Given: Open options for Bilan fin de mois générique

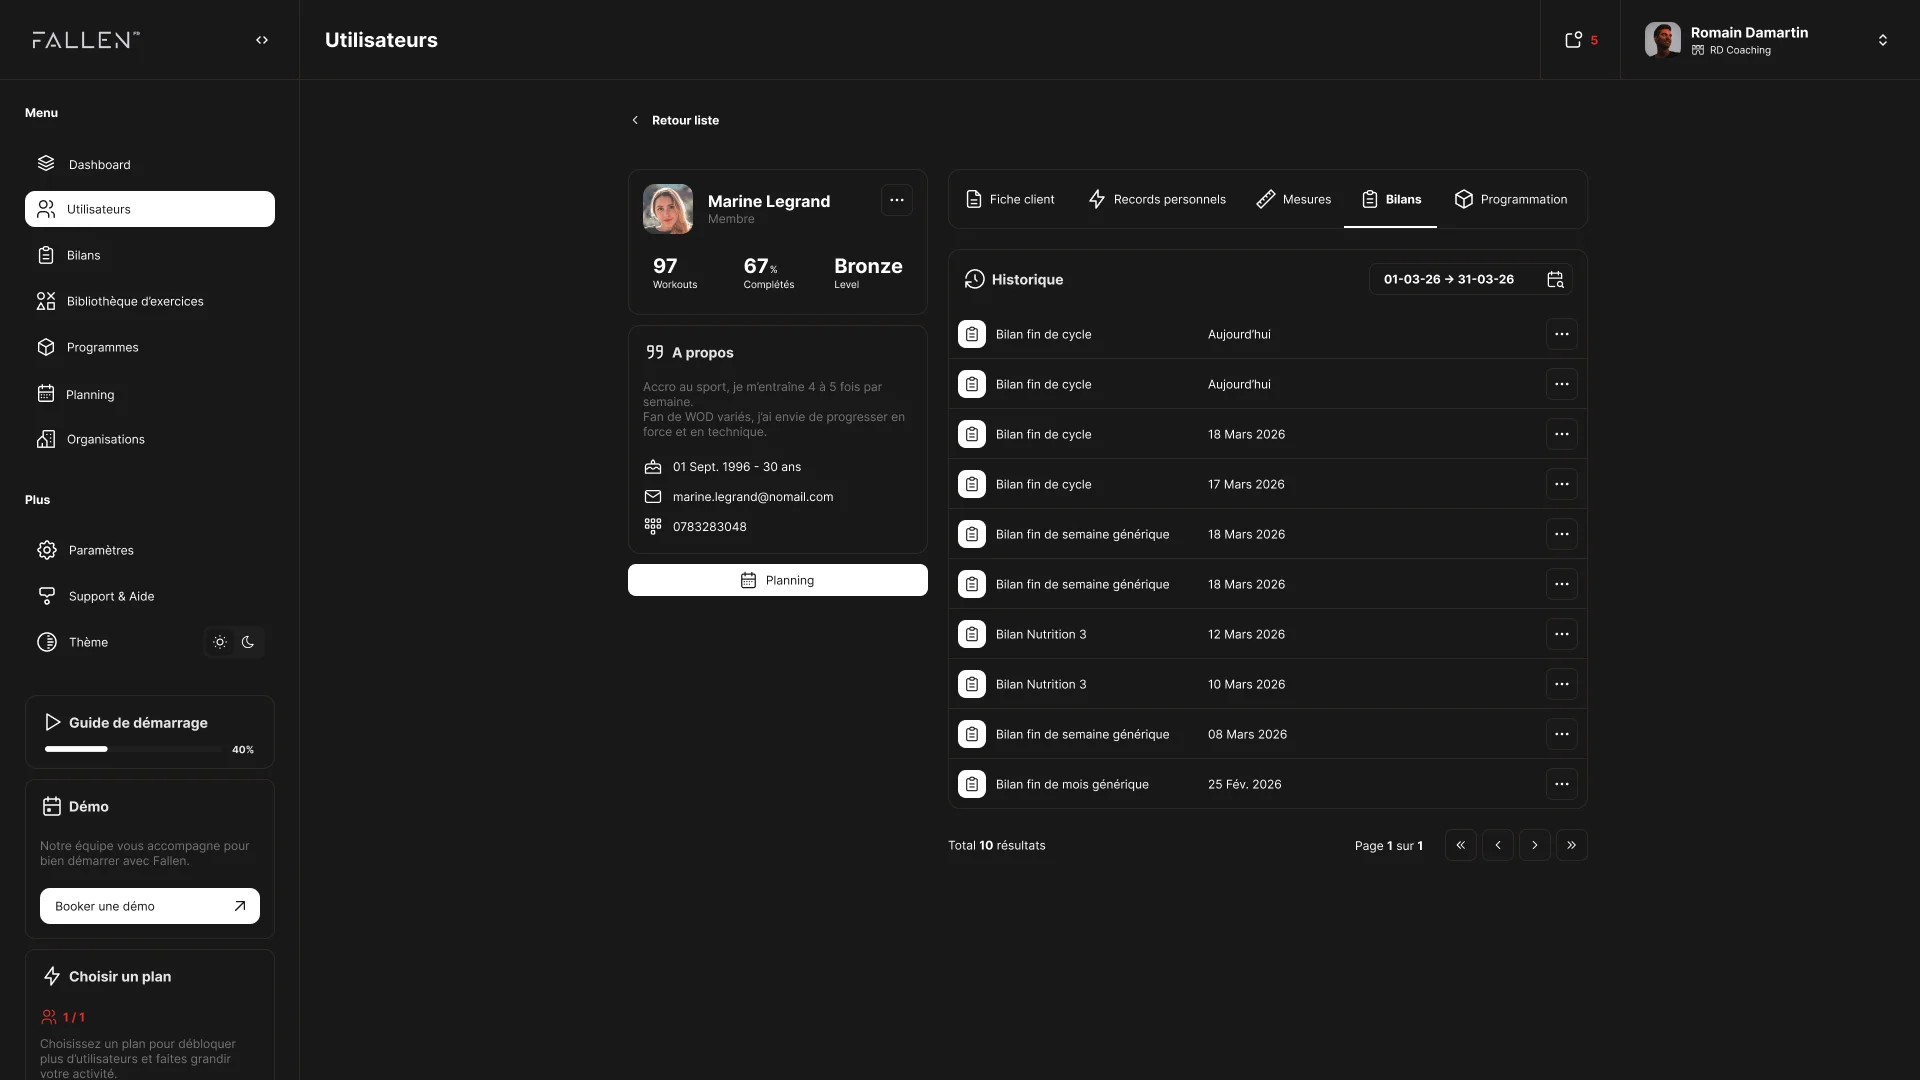Looking at the screenshot, I should click(1562, 784).
